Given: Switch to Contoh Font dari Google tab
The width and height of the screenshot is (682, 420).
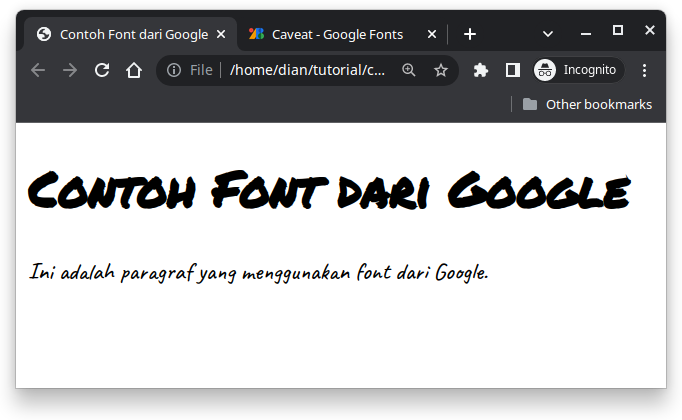Looking at the screenshot, I should coord(130,34).
